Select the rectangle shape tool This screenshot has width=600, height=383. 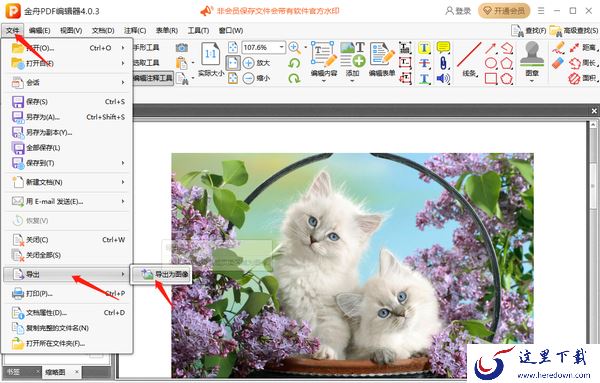(491, 78)
